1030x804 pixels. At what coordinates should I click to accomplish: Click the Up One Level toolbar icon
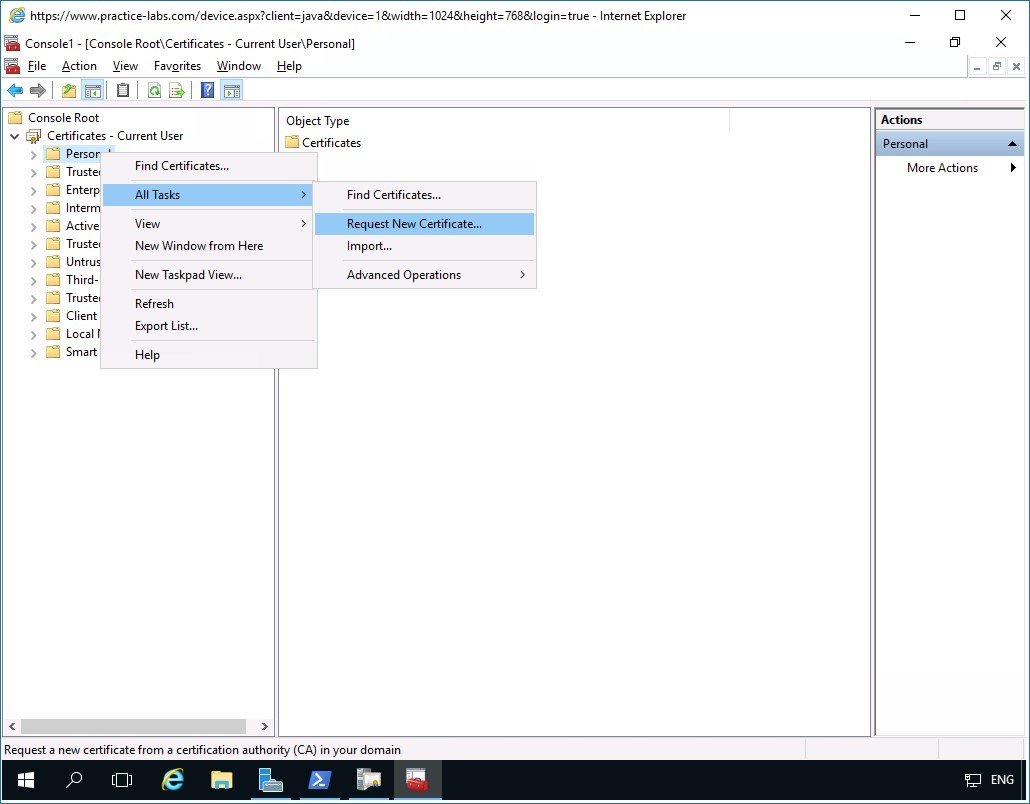pyautogui.click(x=68, y=91)
